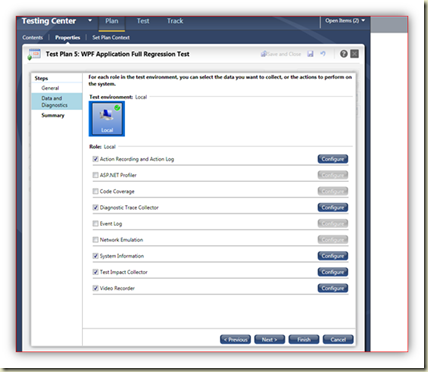
Task: Open the Set Plan Context sub-tab
Action: [111, 37]
